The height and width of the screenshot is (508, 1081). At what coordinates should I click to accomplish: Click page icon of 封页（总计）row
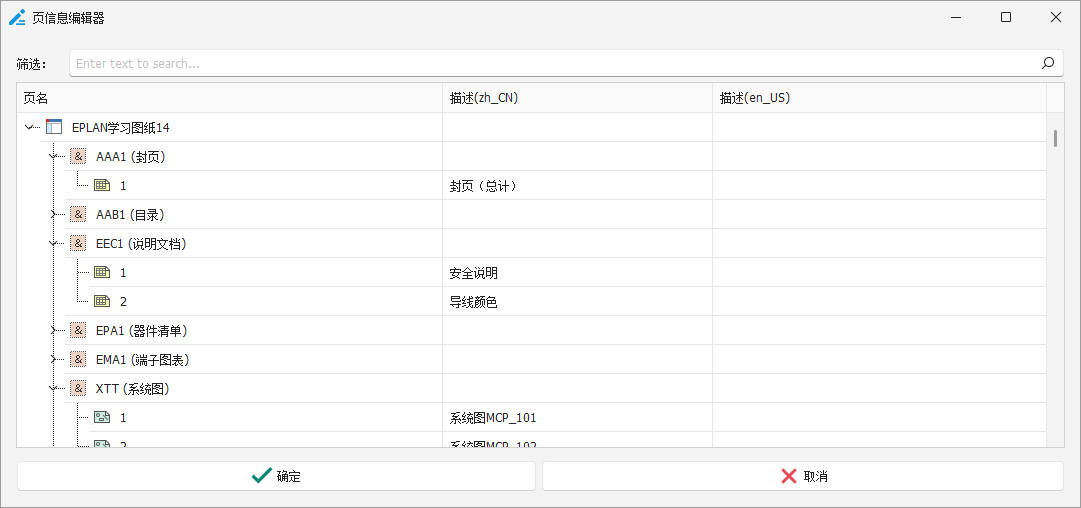point(102,185)
